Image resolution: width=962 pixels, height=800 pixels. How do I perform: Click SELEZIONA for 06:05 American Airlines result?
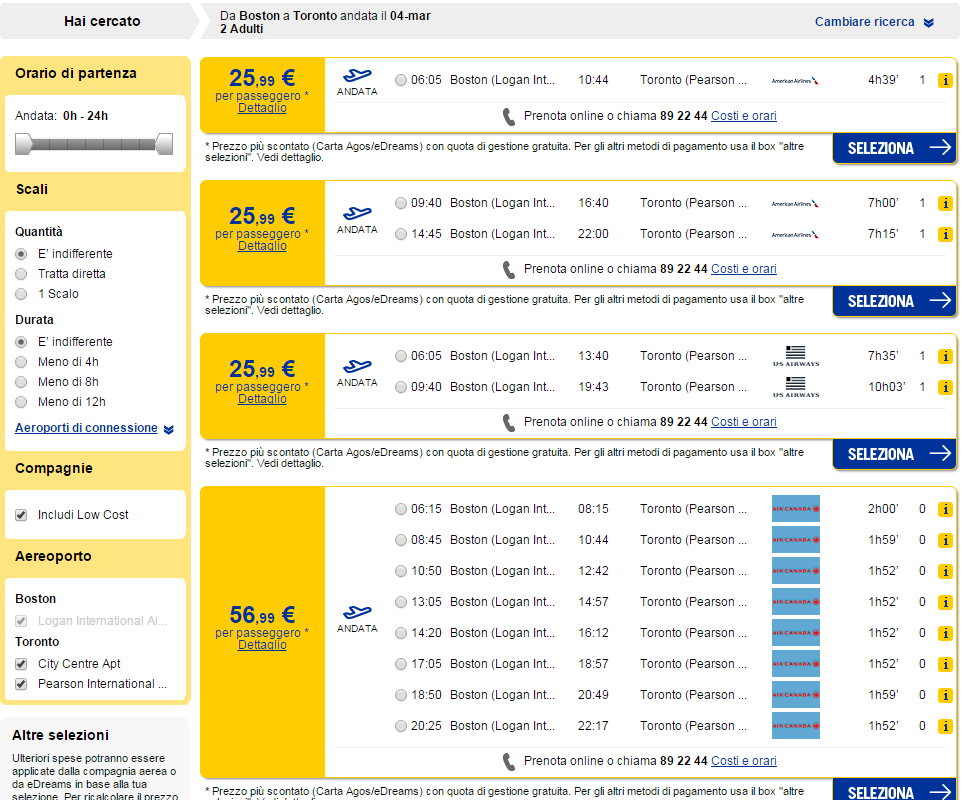pos(895,148)
